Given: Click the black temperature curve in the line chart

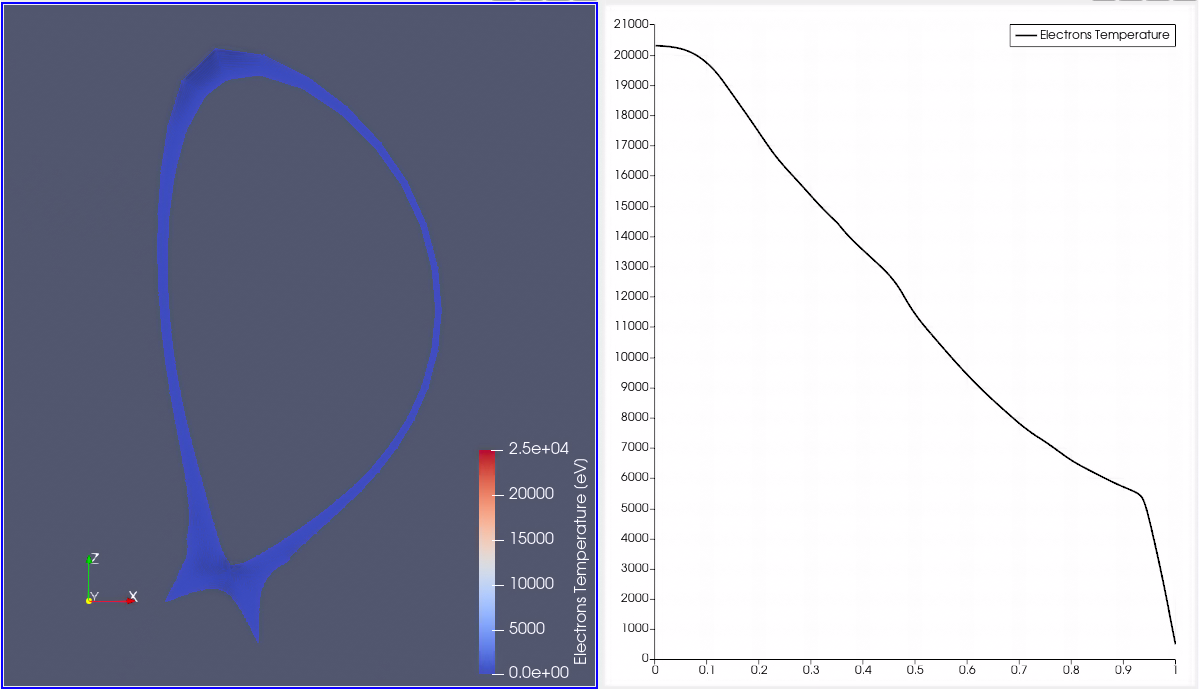Looking at the screenshot, I should click(x=915, y=316).
